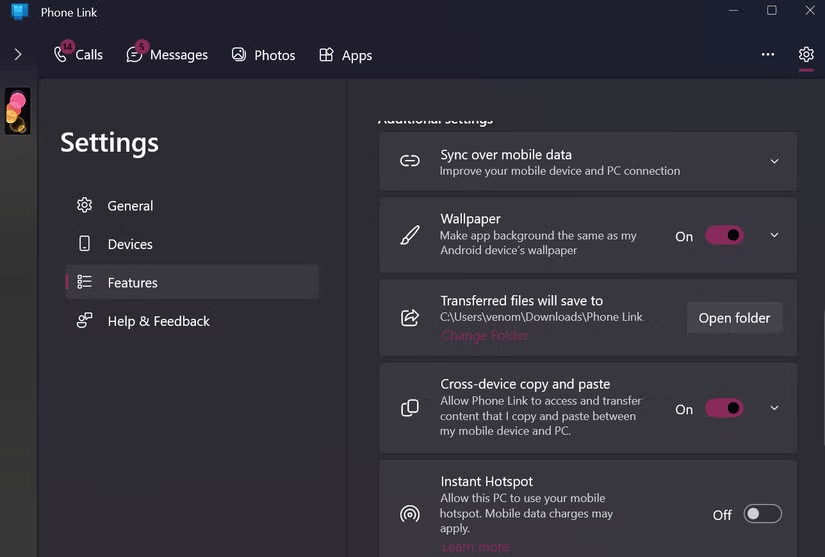The image size is (825, 557).
Task: Switch to the Messages tab
Action: 168,55
